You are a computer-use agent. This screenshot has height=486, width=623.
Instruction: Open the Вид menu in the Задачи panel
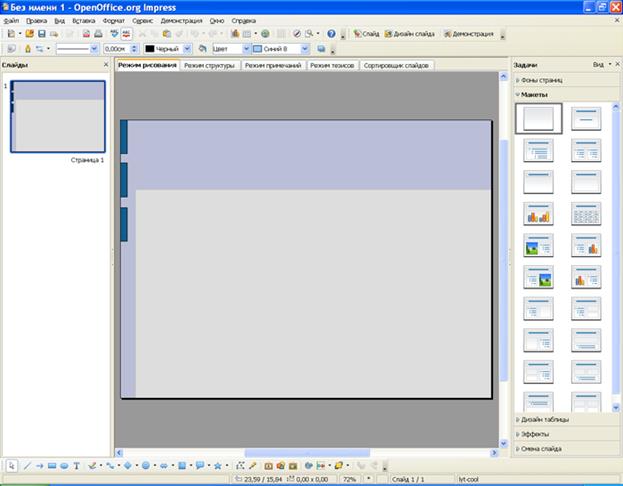click(x=602, y=65)
